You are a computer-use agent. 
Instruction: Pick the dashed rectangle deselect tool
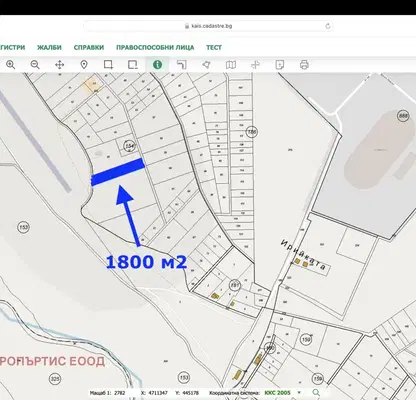[x=133, y=65]
